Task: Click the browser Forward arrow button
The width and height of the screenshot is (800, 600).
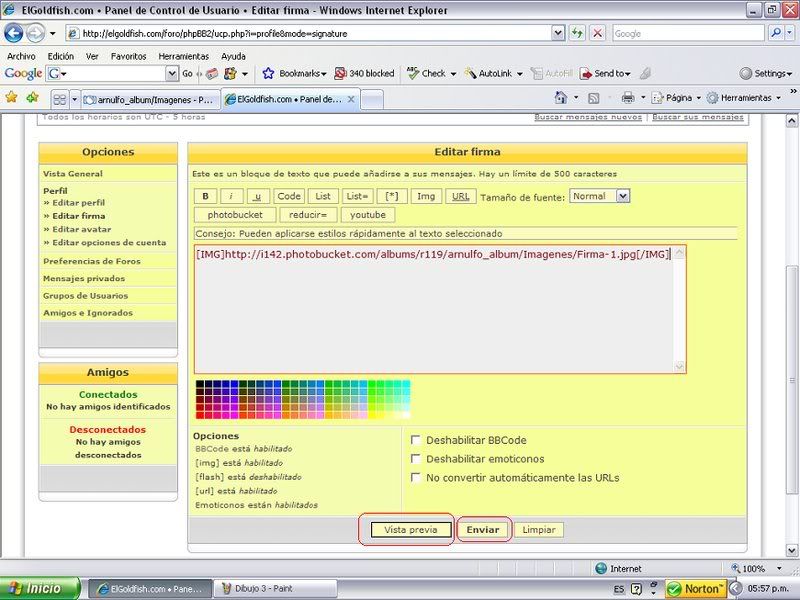Action: tap(35, 33)
